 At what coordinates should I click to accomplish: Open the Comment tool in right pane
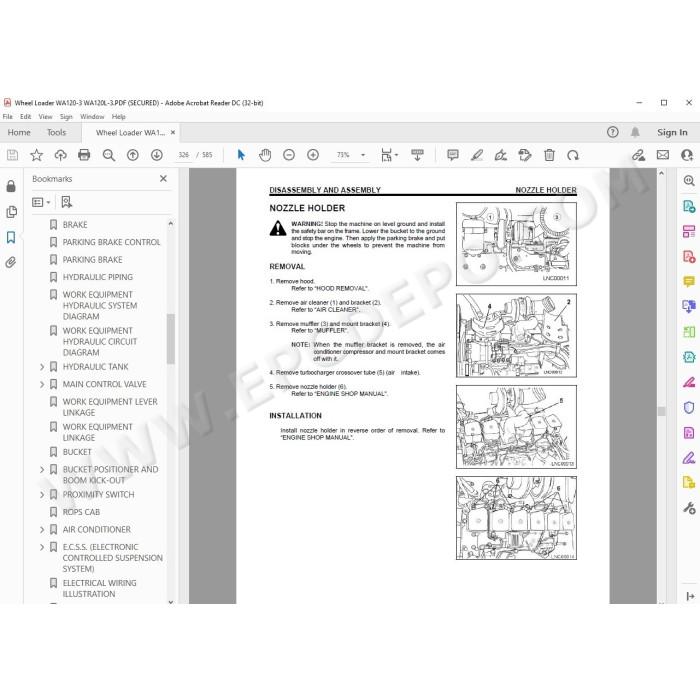tap(689, 281)
